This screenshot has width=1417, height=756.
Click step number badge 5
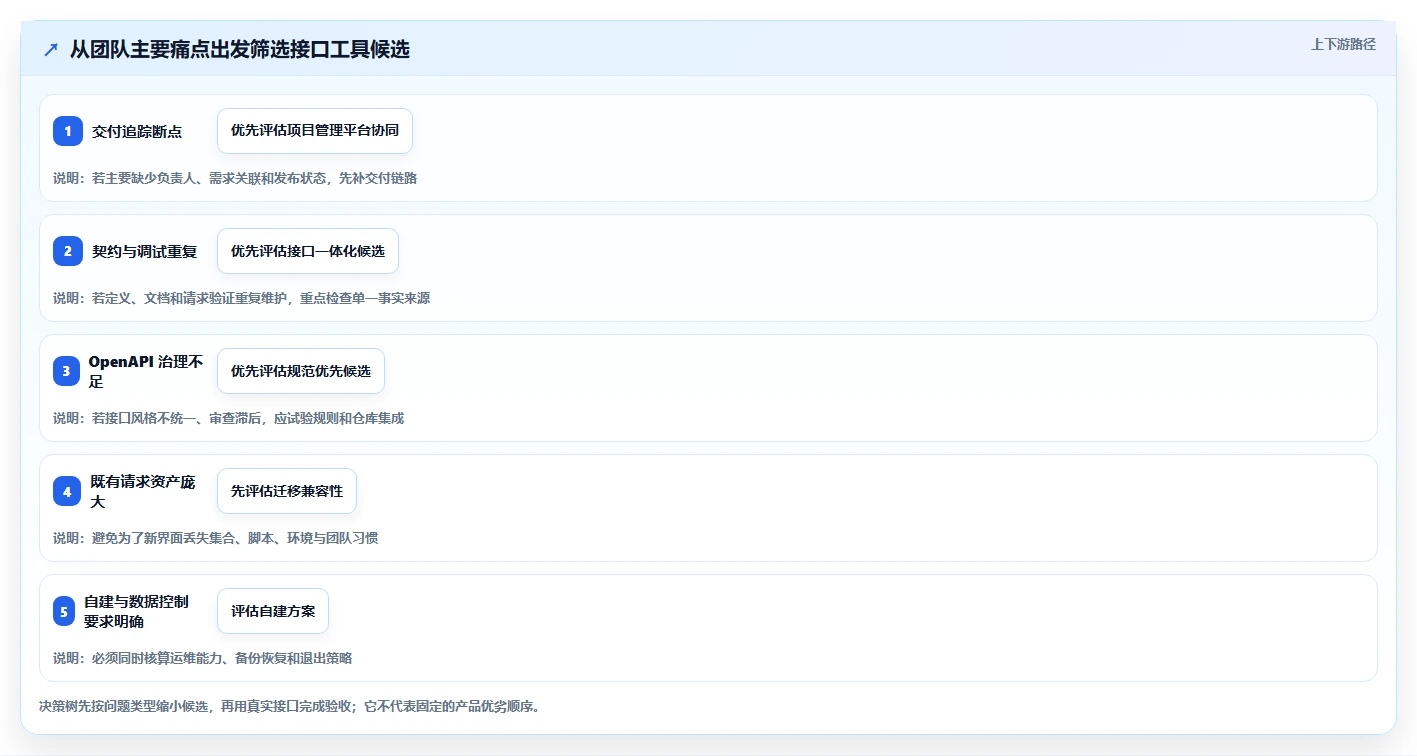click(64, 611)
